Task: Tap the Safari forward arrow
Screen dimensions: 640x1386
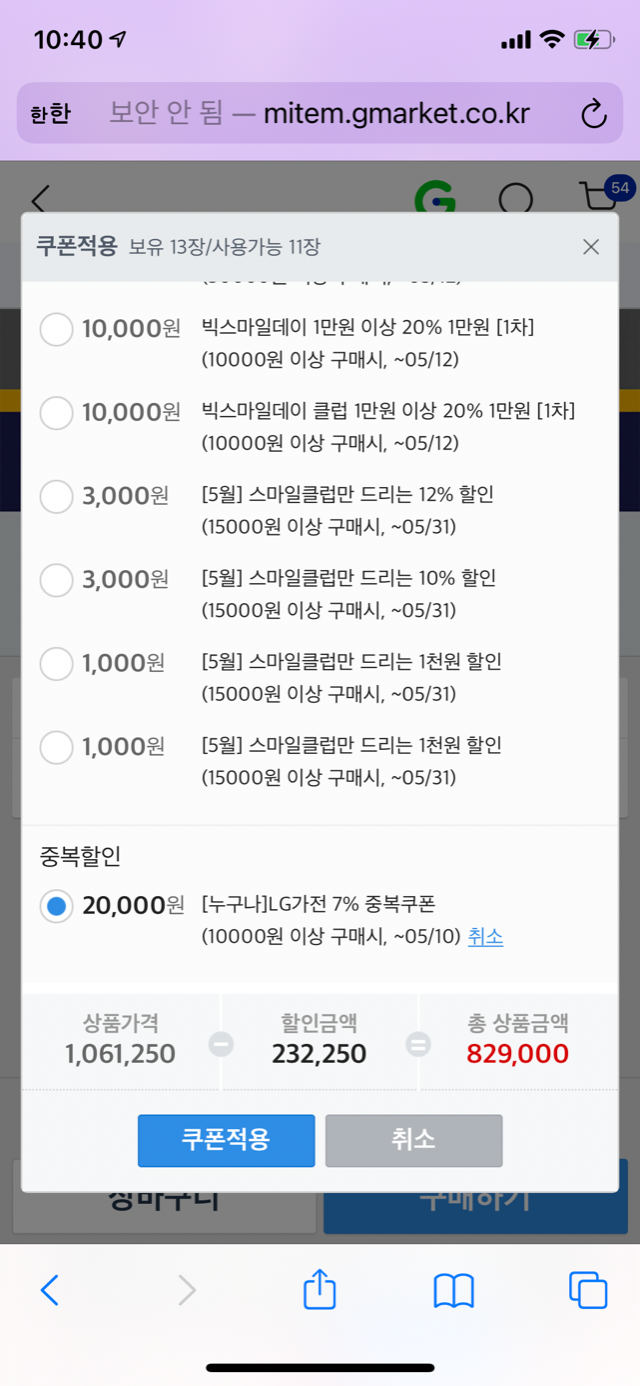Action: coord(186,1290)
